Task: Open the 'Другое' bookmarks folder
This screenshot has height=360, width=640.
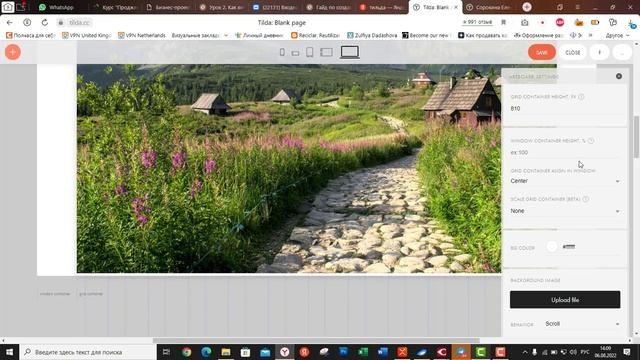Action: click(x=617, y=36)
